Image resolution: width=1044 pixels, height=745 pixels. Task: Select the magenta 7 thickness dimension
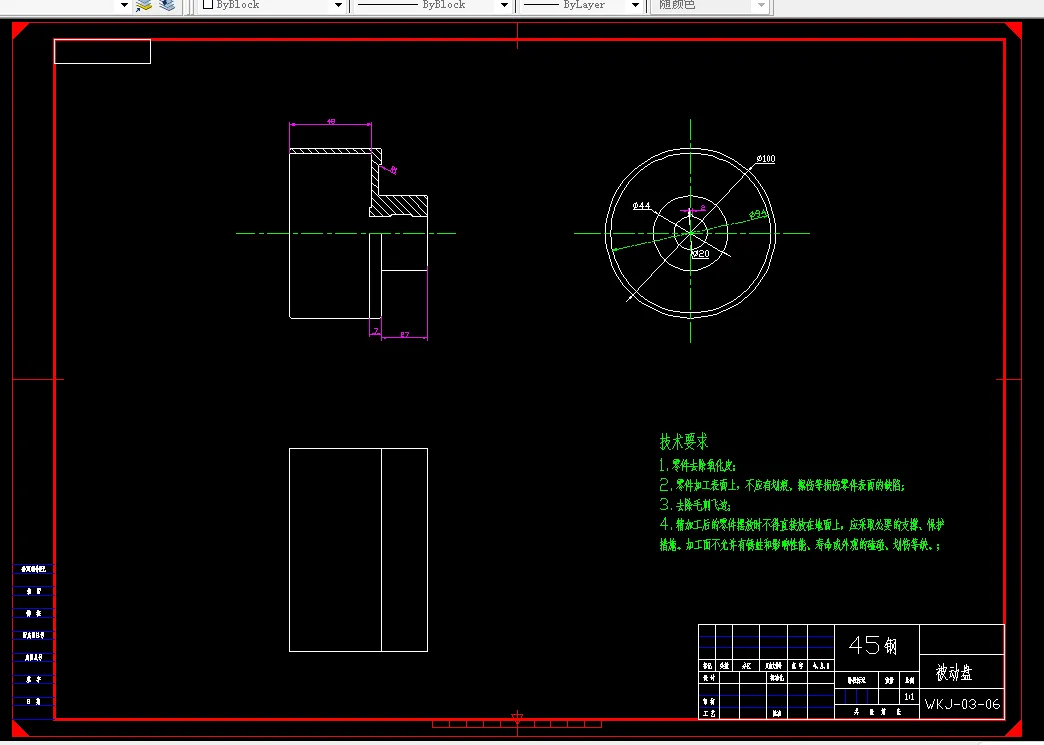376,331
